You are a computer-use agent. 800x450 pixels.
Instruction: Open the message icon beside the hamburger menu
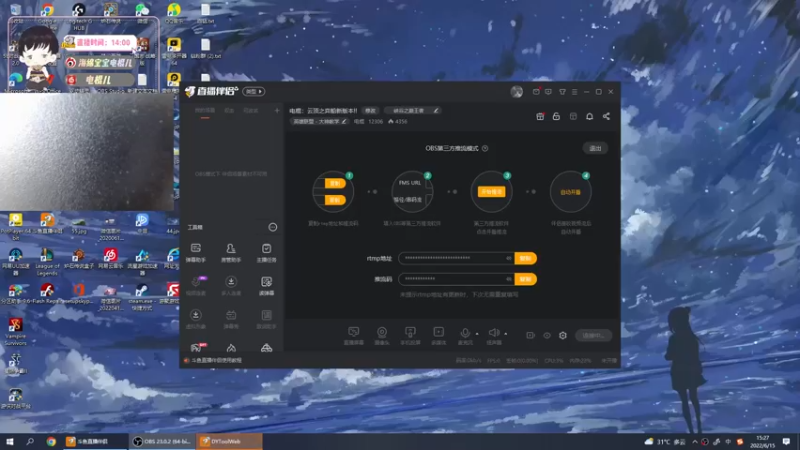[x=548, y=92]
